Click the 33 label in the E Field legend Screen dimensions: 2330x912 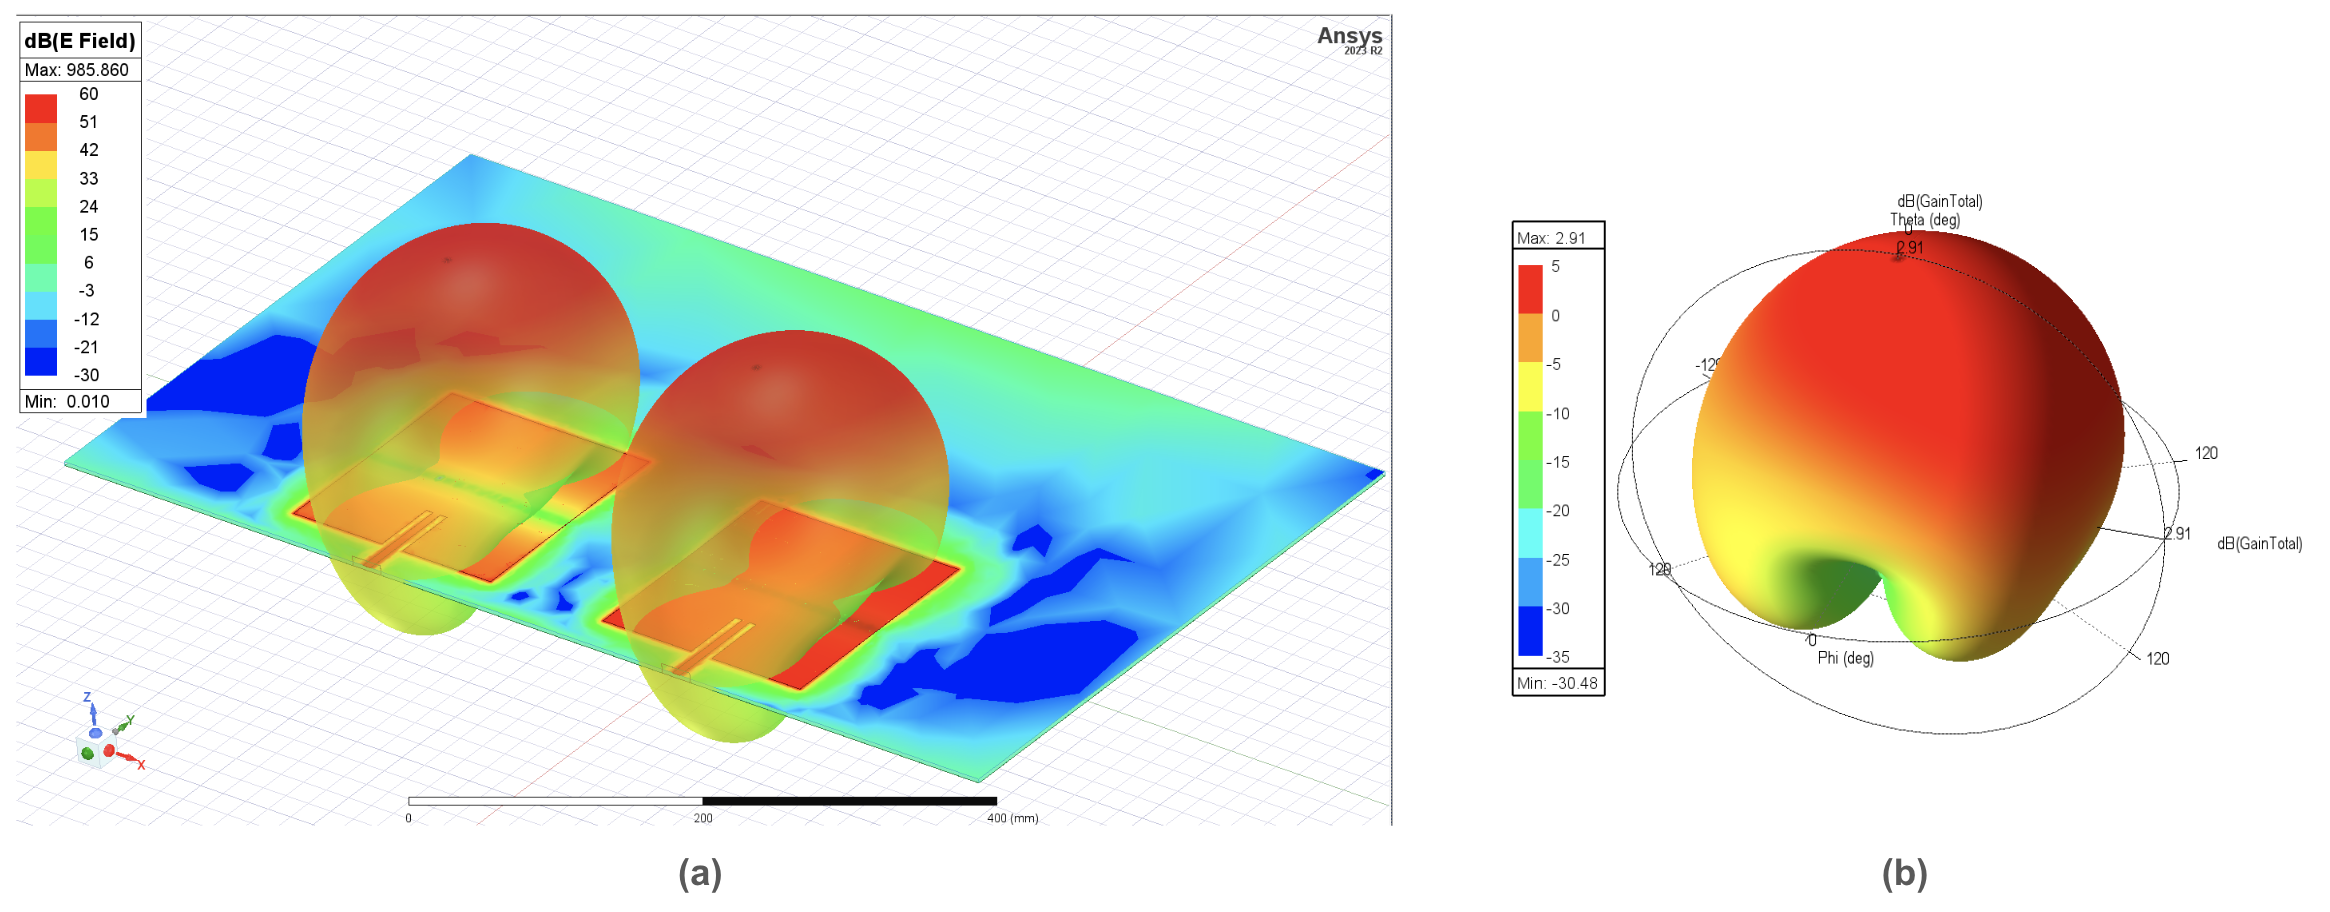(88, 179)
